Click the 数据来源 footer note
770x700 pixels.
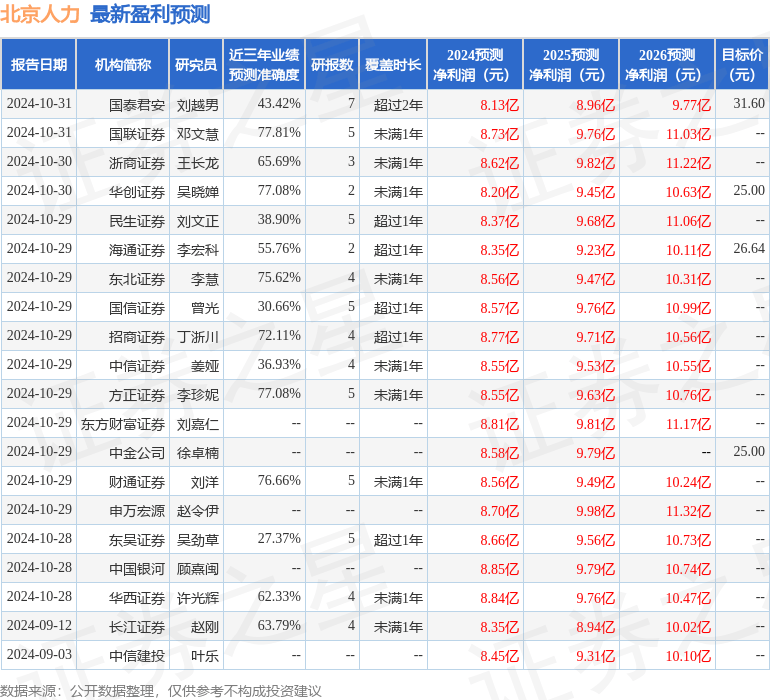pos(161,691)
